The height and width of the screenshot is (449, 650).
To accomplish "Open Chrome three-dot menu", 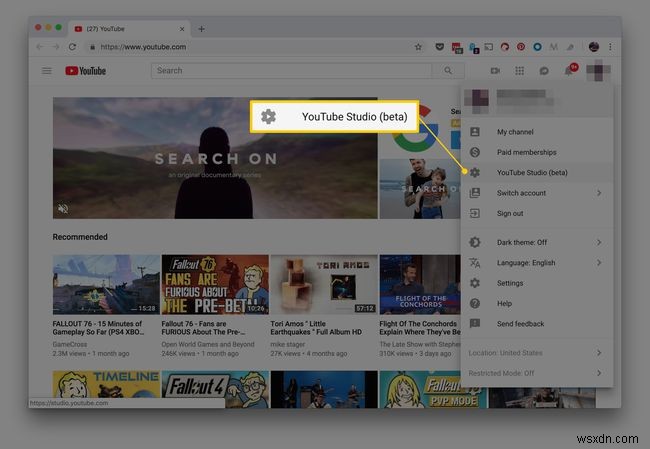I will (x=610, y=47).
